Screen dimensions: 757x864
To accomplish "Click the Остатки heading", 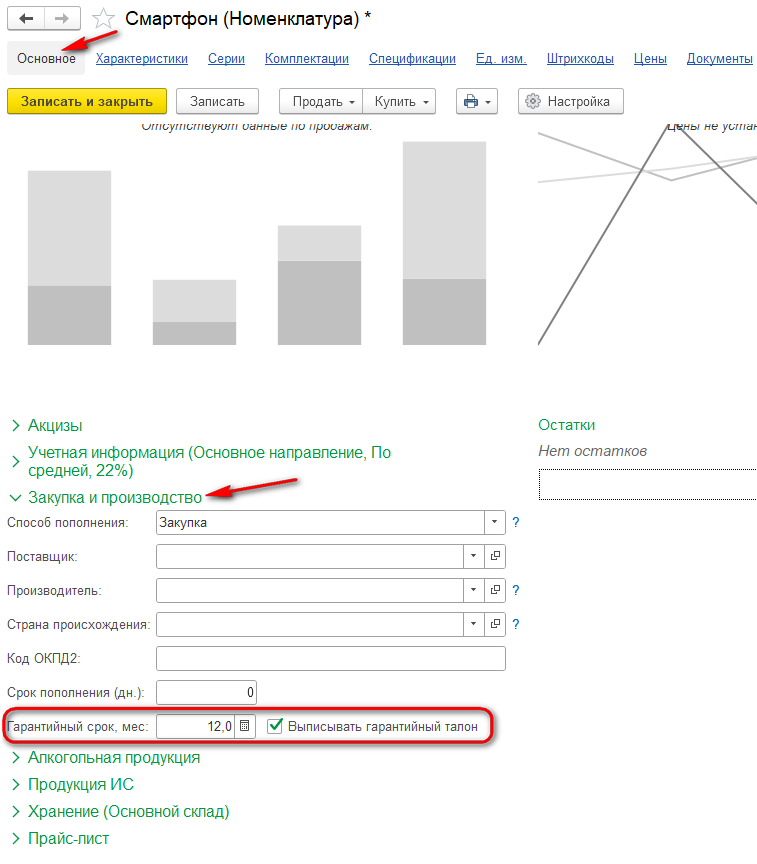I will (x=566, y=425).
